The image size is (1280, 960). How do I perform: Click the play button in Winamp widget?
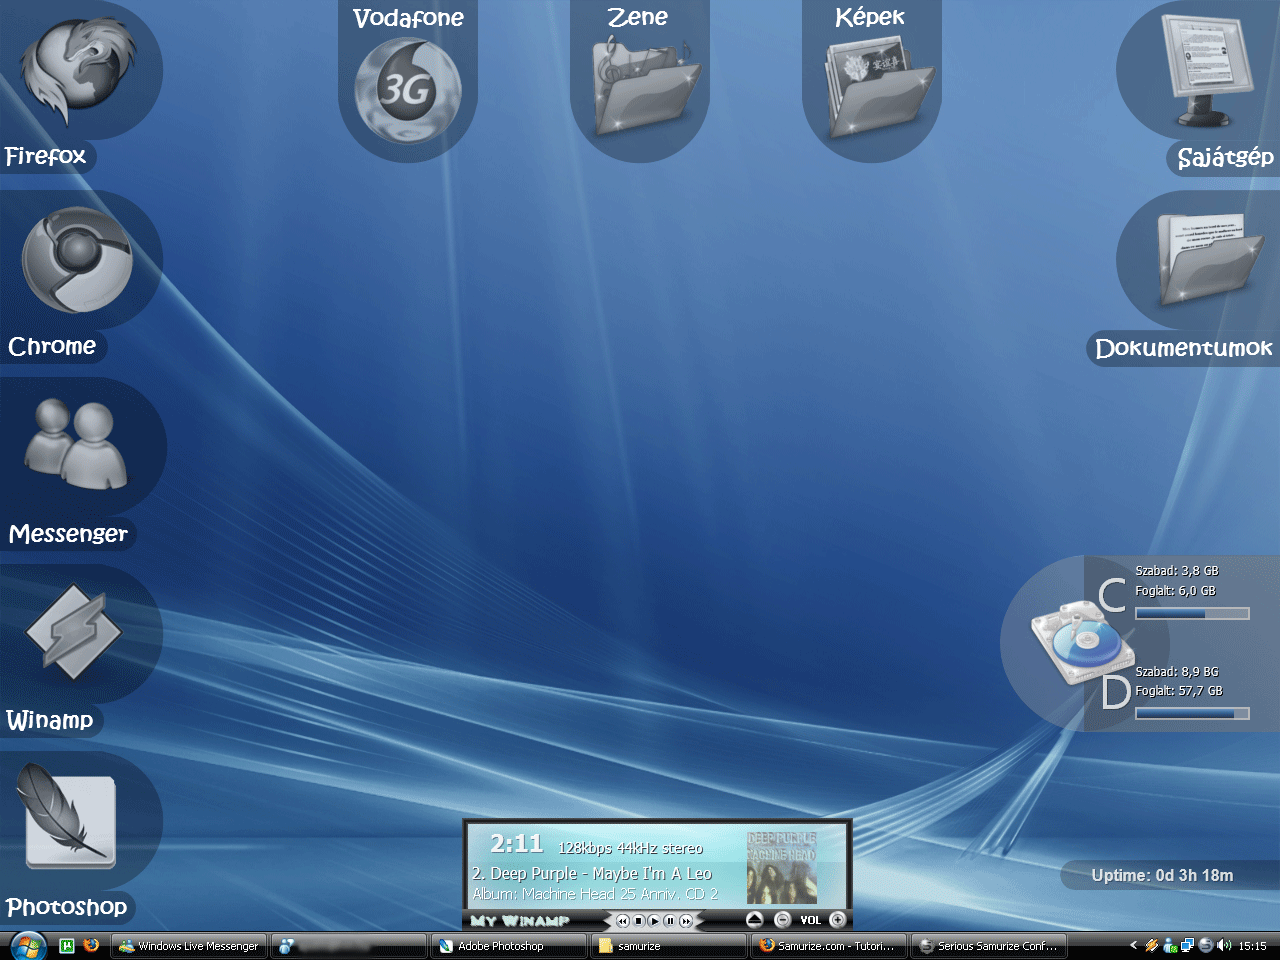(654, 921)
